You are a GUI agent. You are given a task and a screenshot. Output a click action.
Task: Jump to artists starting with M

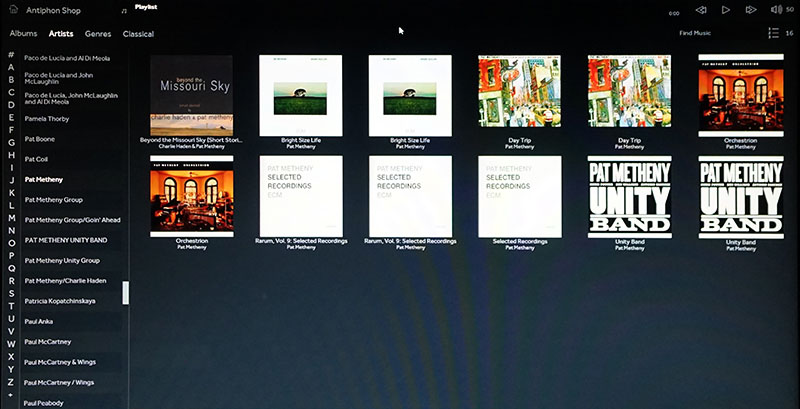point(11,218)
